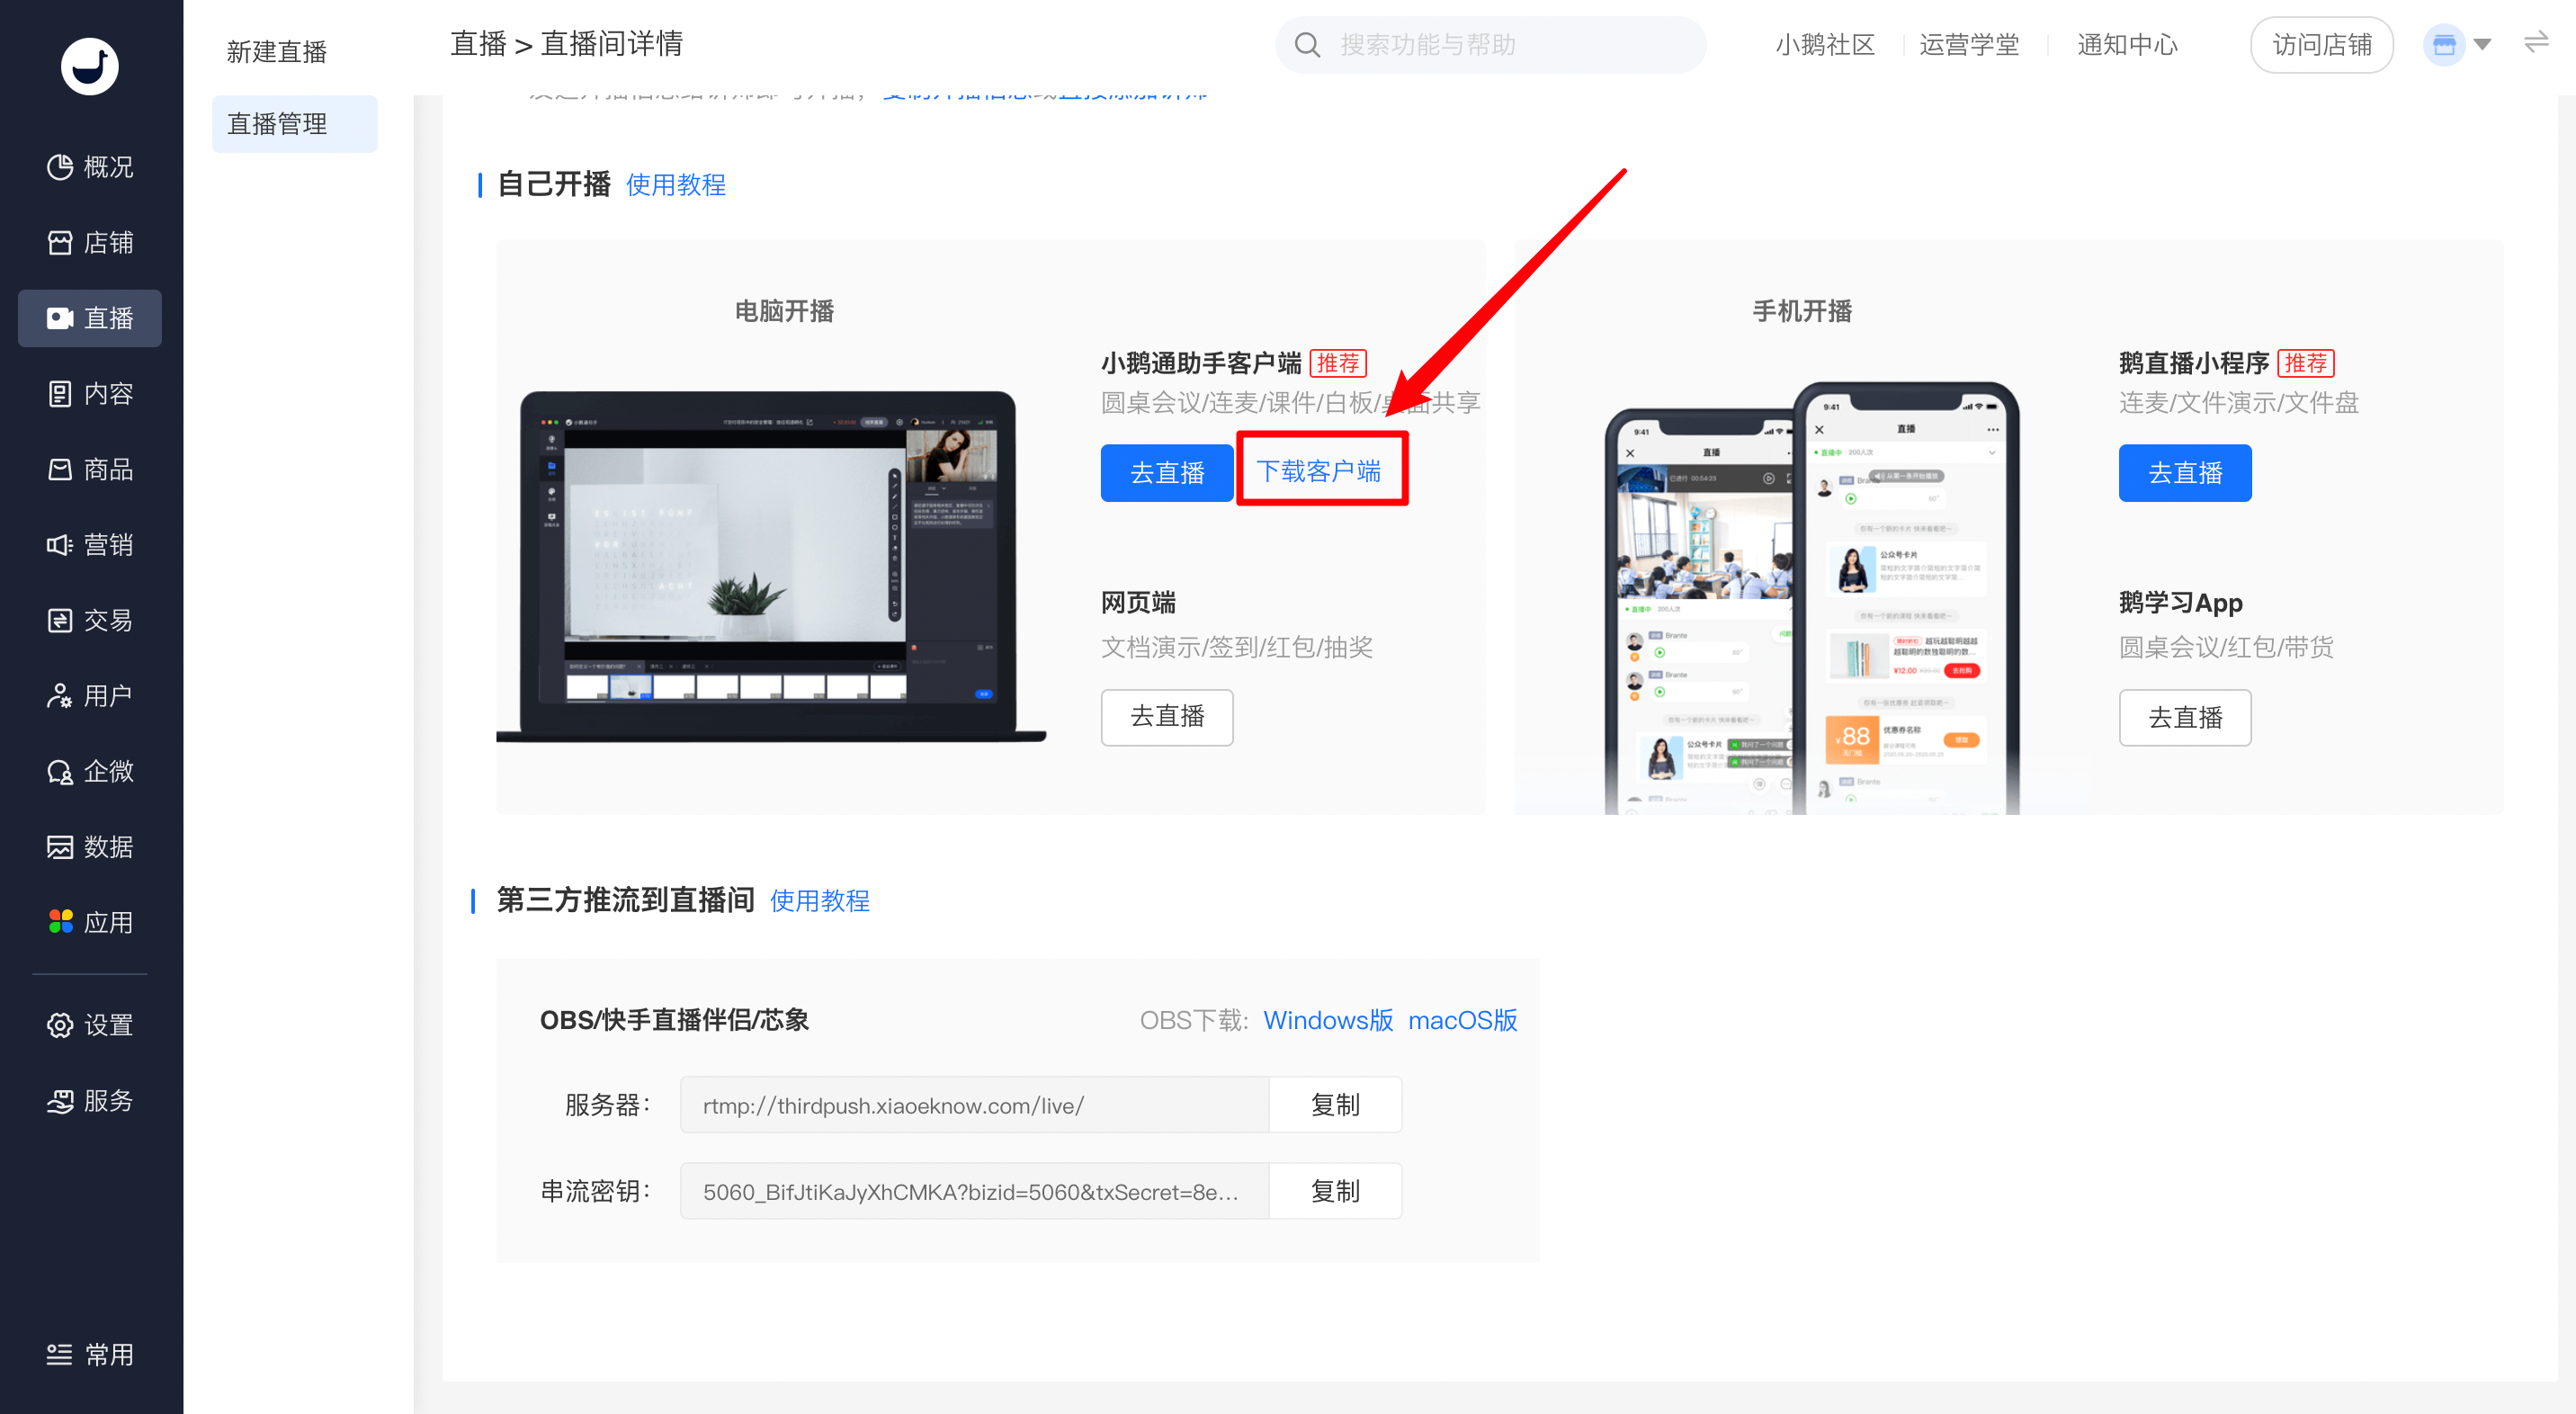
Task: Open 营销 marketing megaphone item
Action: point(90,544)
